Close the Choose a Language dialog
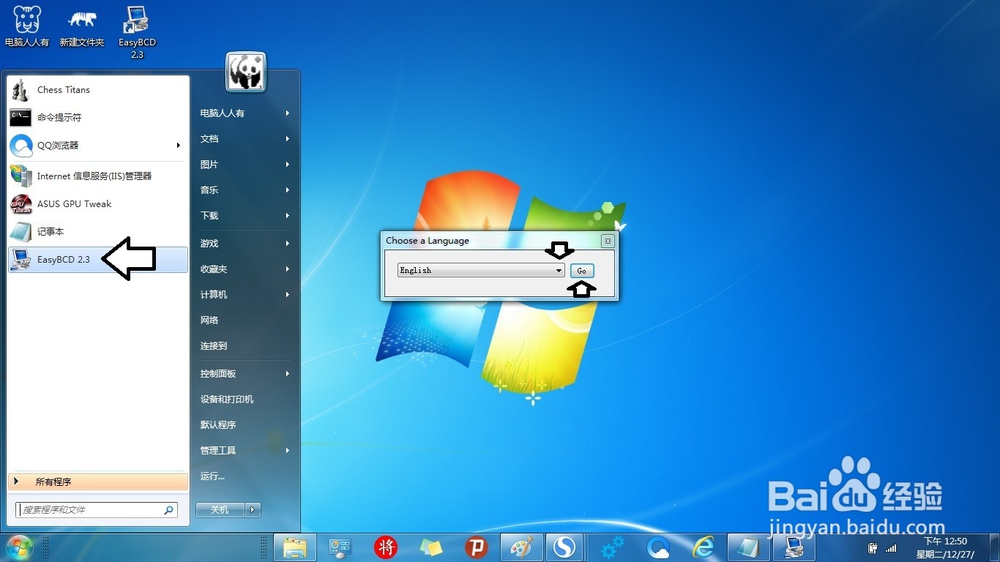 pyautogui.click(x=608, y=240)
